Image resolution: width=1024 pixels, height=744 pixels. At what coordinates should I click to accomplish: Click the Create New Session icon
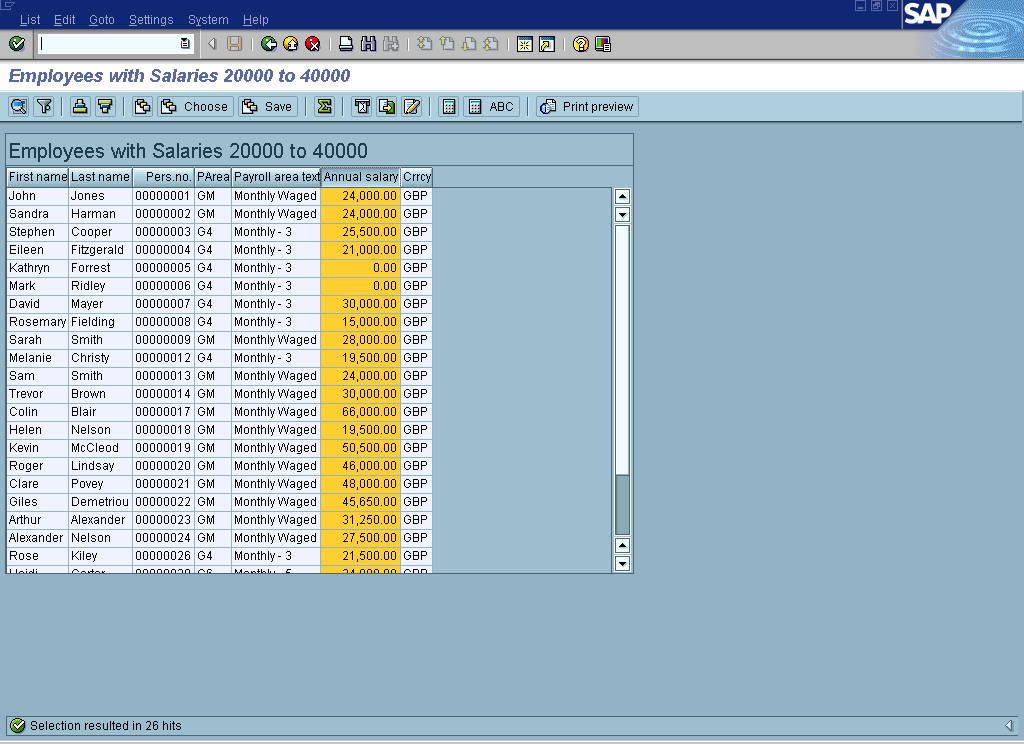pos(524,44)
